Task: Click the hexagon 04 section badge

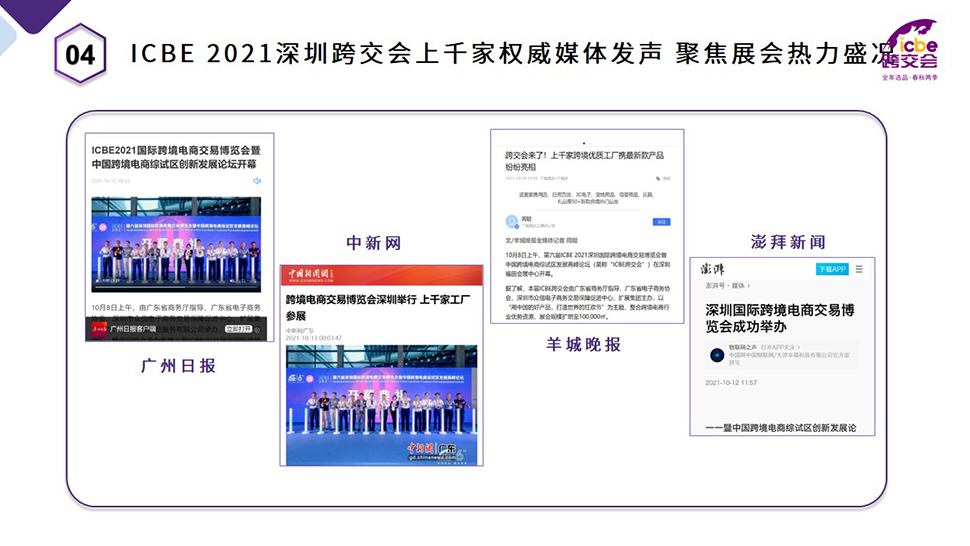Action: click(80, 54)
